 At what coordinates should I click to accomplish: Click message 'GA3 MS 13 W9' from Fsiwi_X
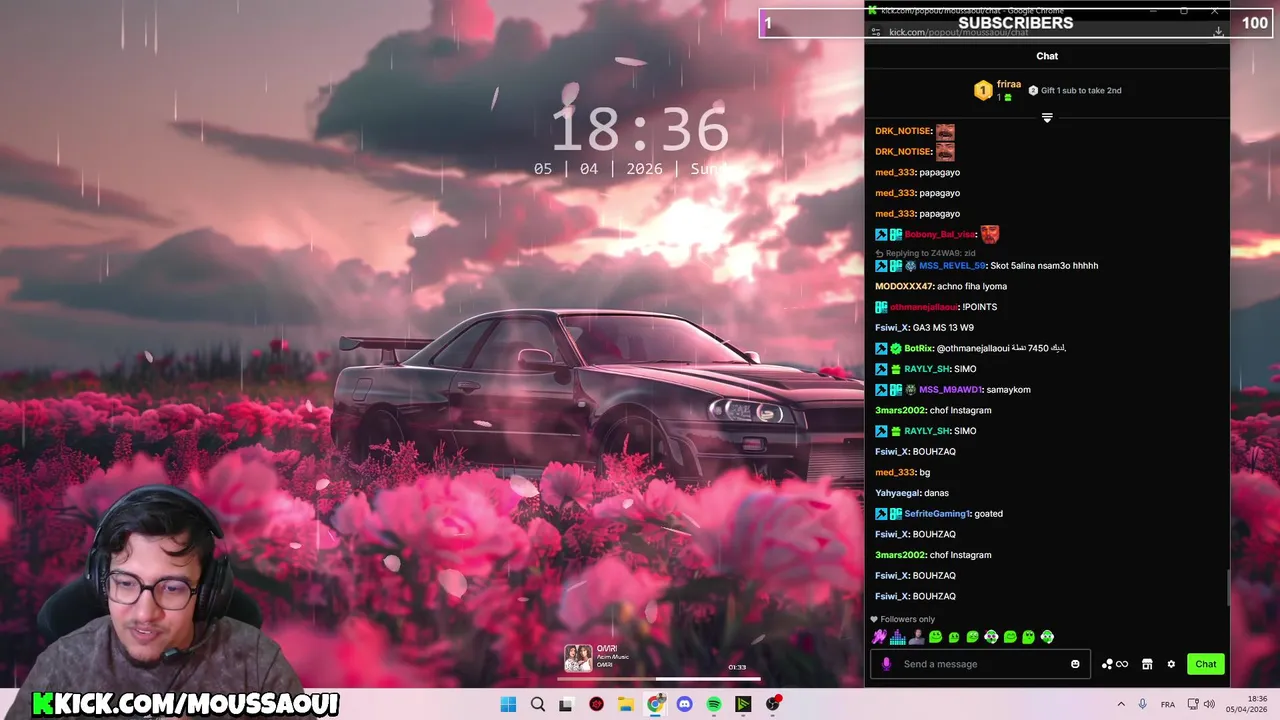click(943, 328)
